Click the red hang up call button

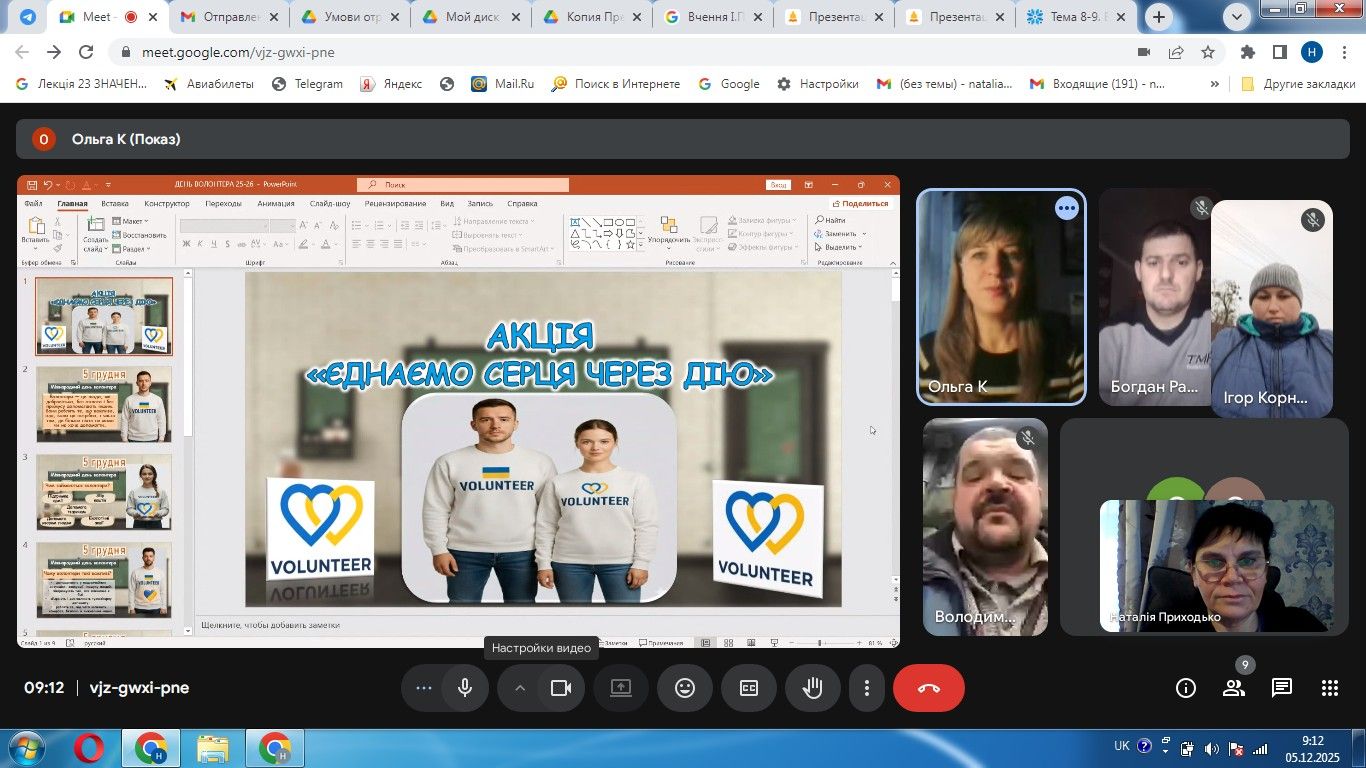928,688
